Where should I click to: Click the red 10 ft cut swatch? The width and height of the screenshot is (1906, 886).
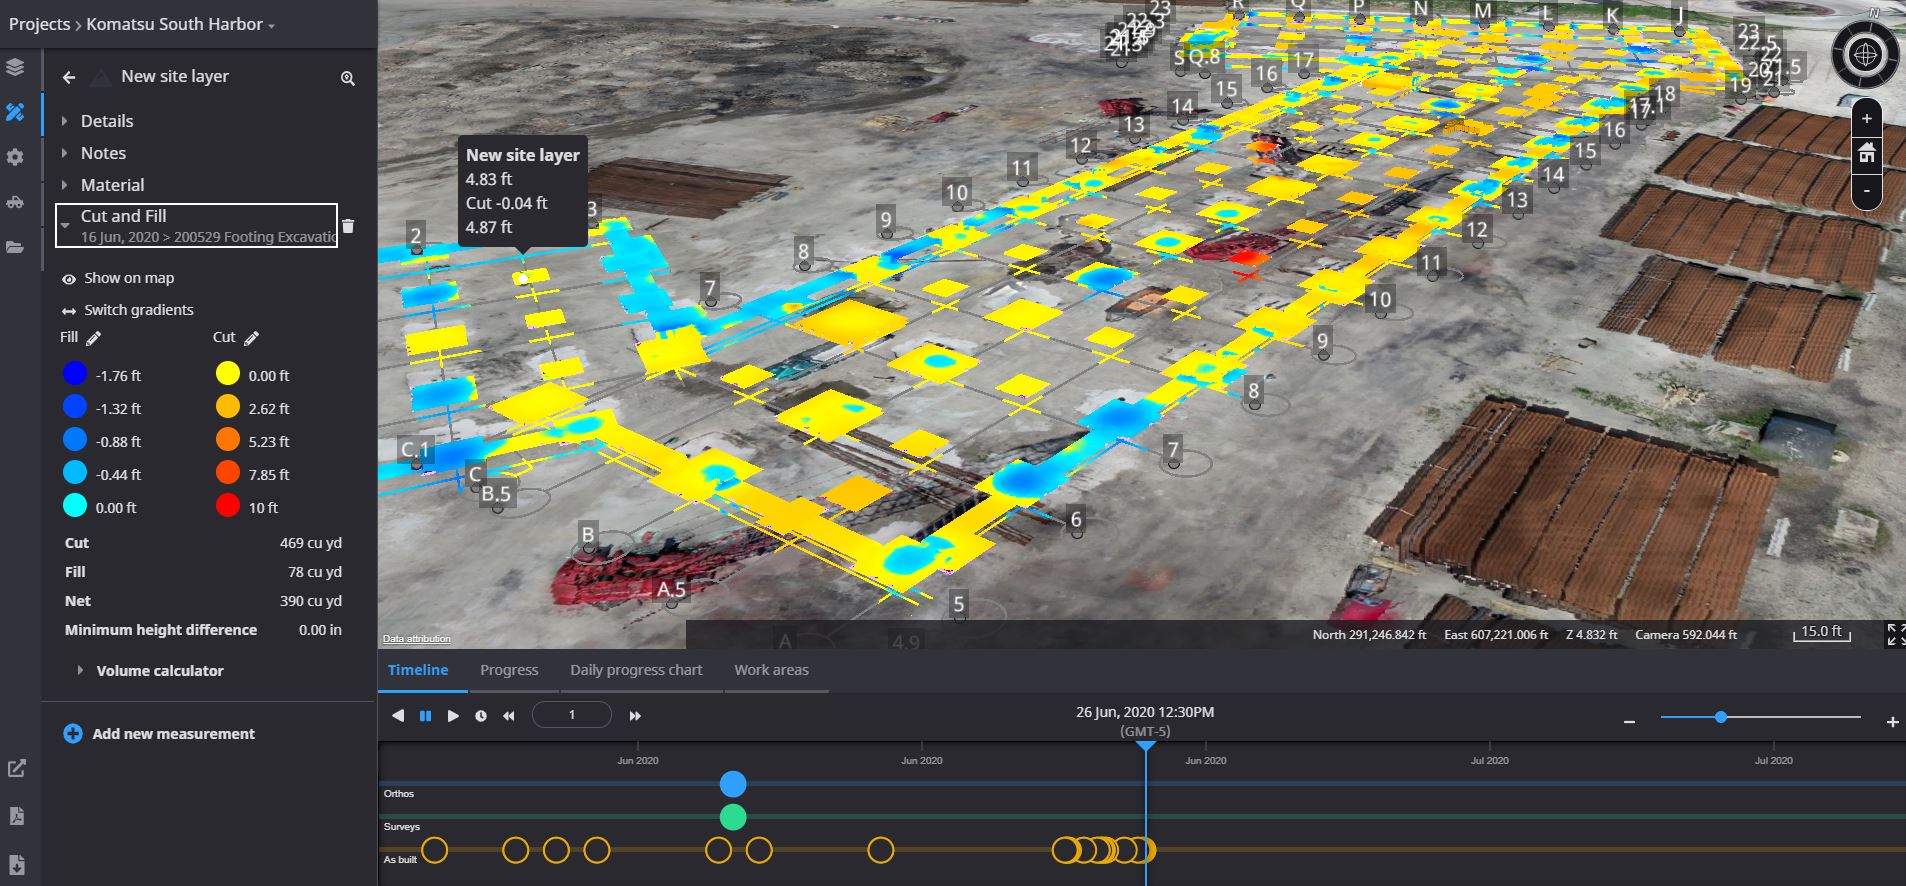click(228, 507)
